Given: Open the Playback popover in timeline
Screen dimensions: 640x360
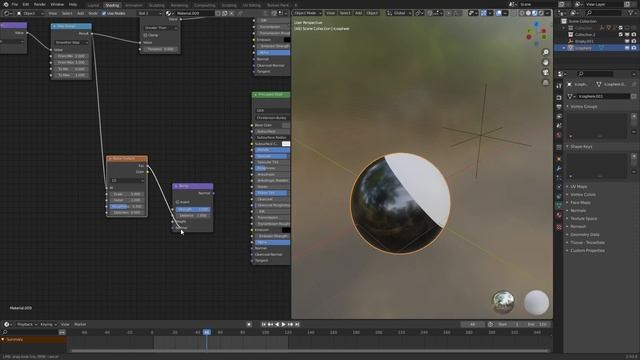Looking at the screenshot, I should click(x=27, y=324).
